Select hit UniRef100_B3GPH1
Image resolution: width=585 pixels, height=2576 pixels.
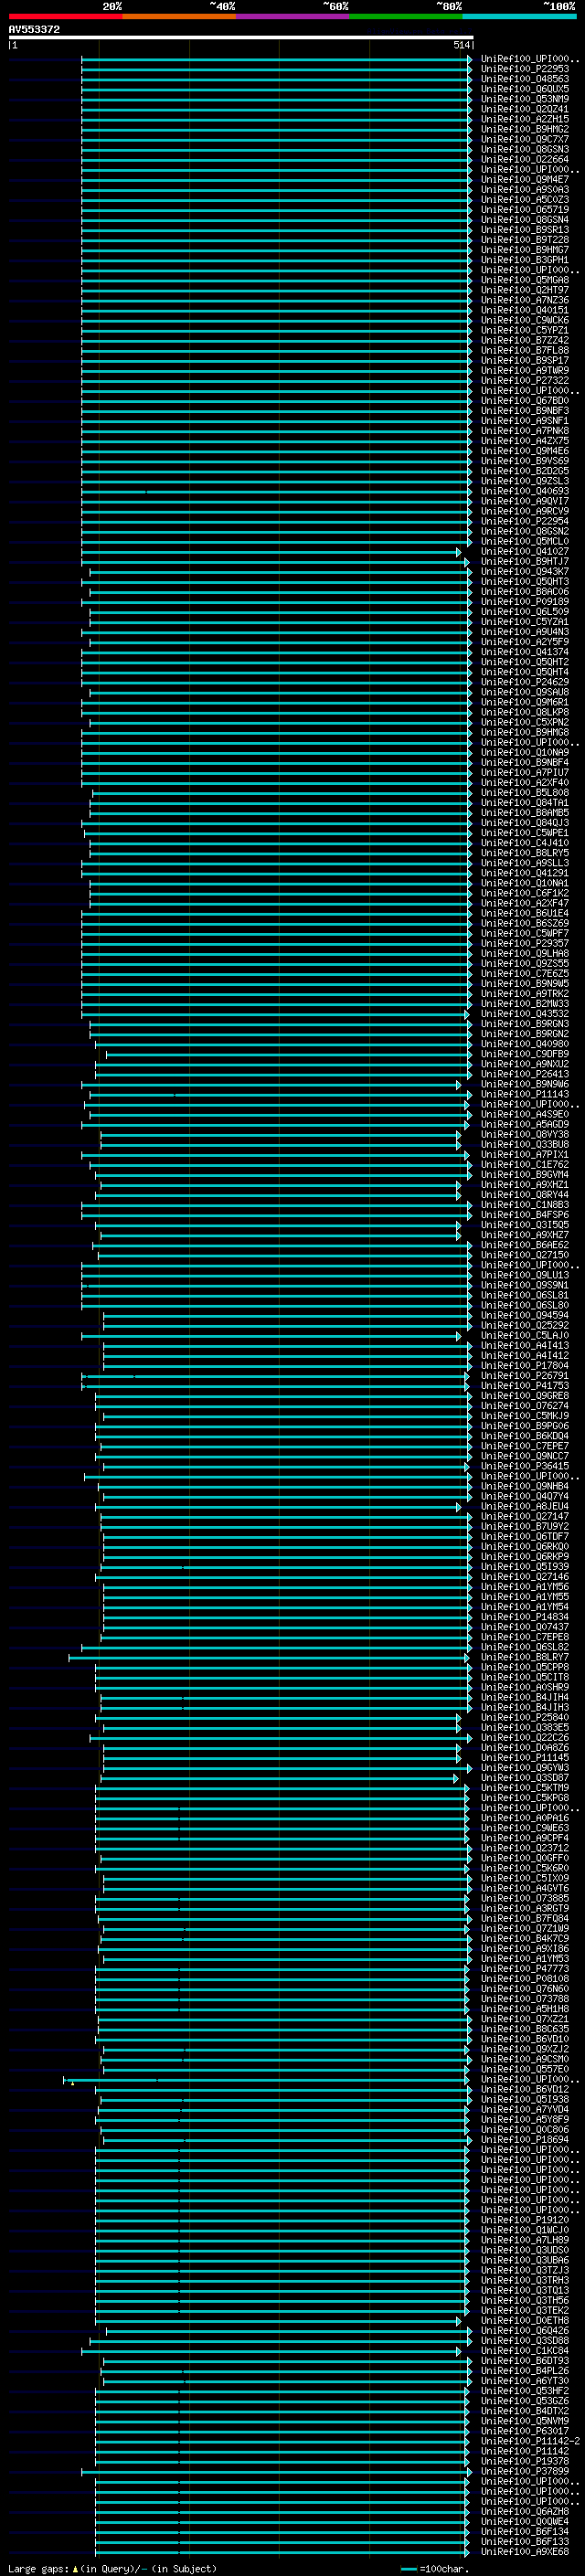tap(525, 260)
